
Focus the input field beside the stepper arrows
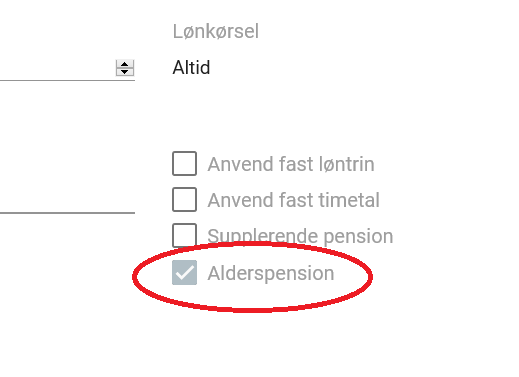click(x=57, y=68)
